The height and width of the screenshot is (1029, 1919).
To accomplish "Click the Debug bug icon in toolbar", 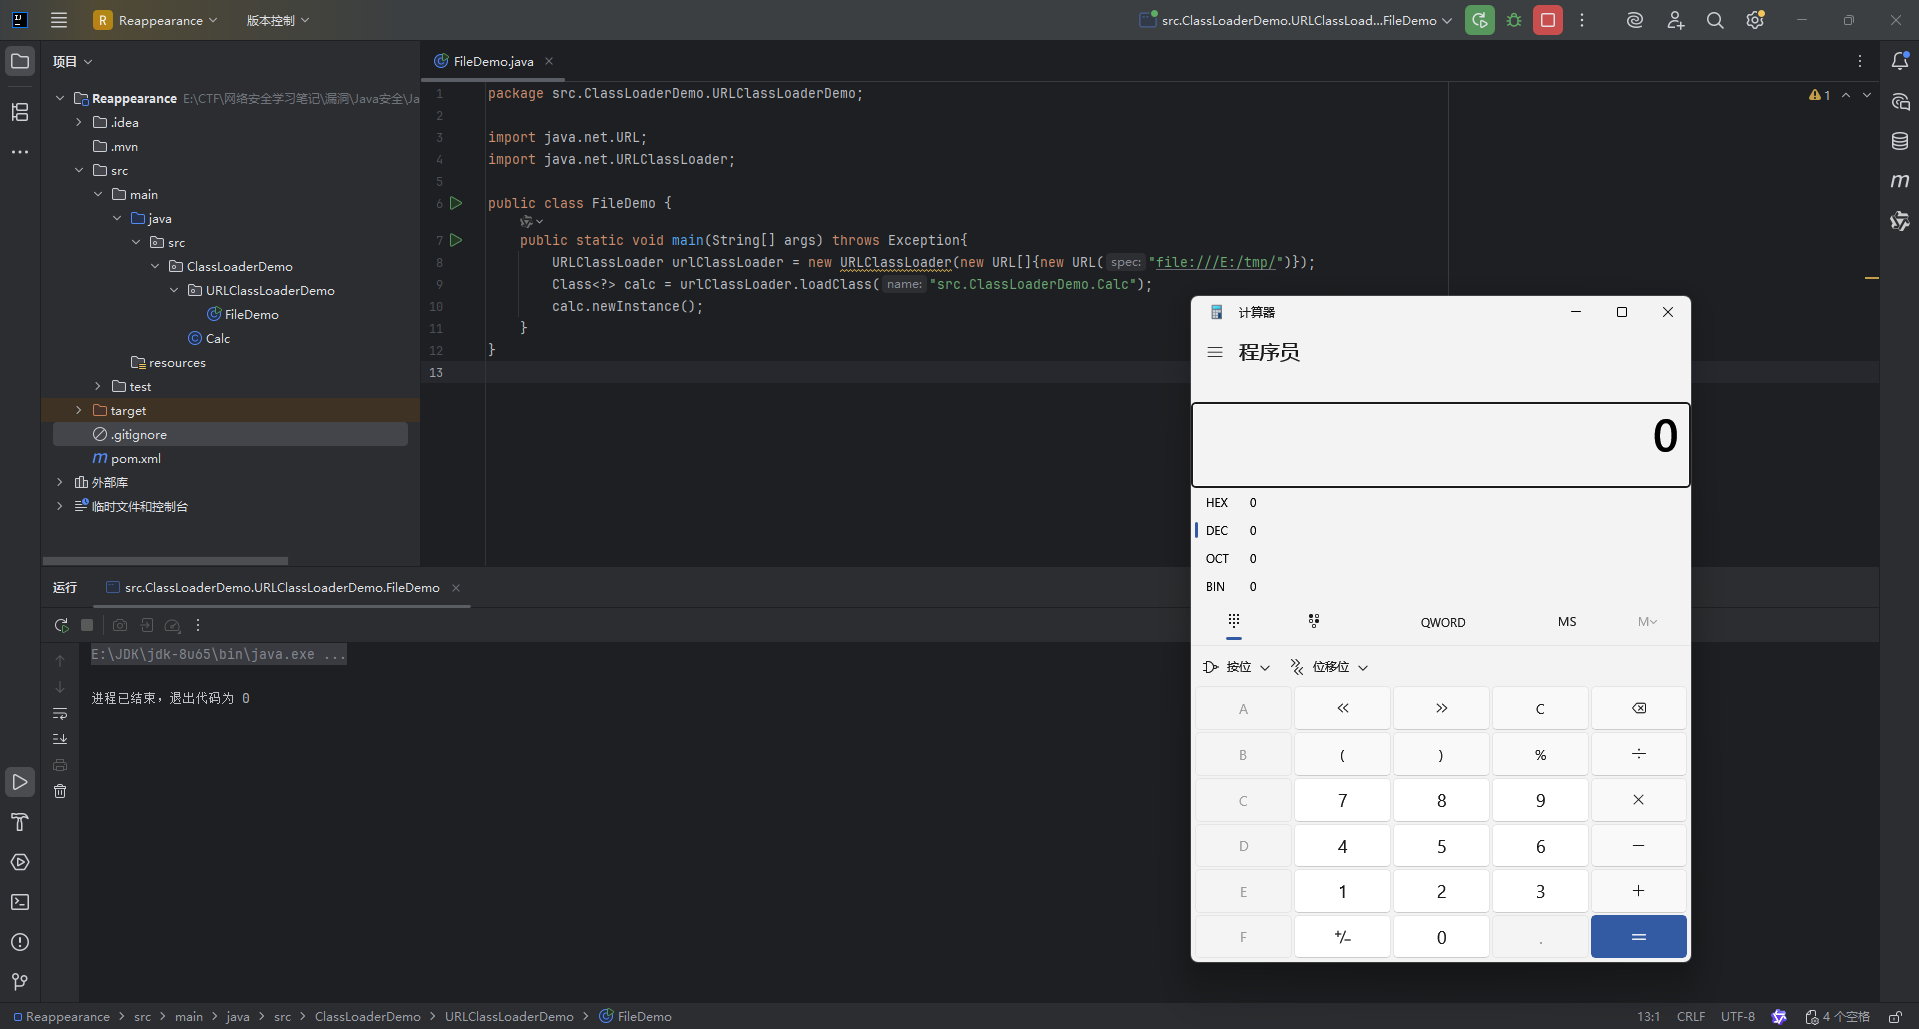I will (x=1514, y=20).
